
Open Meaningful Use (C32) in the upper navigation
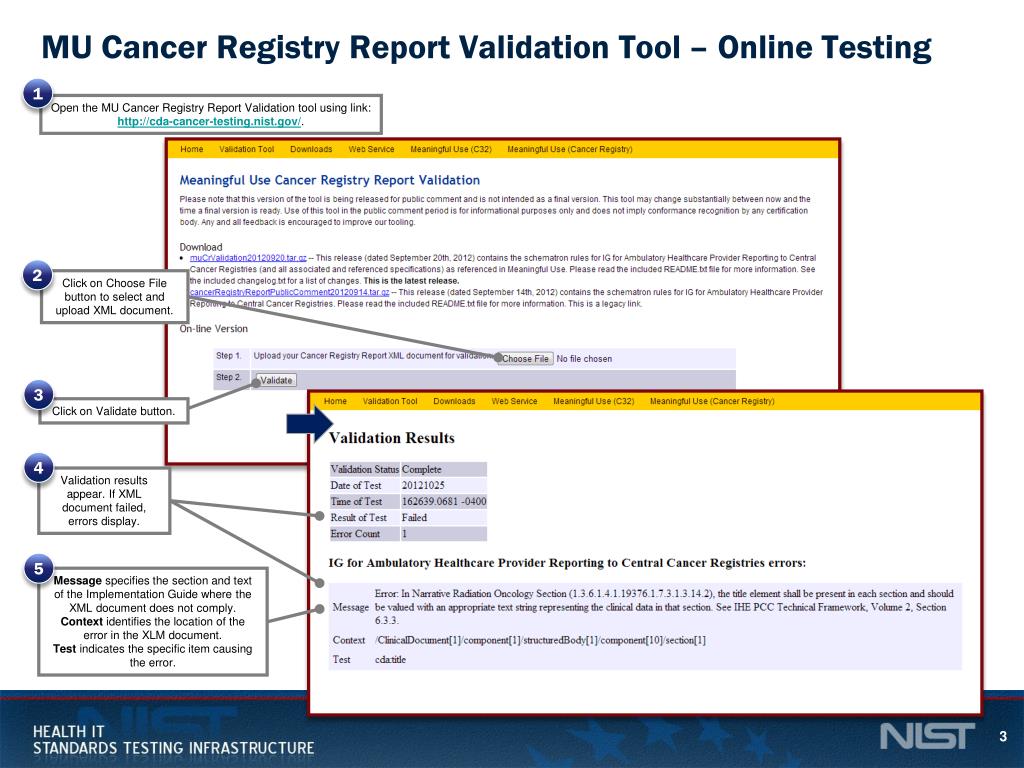(x=451, y=149)
